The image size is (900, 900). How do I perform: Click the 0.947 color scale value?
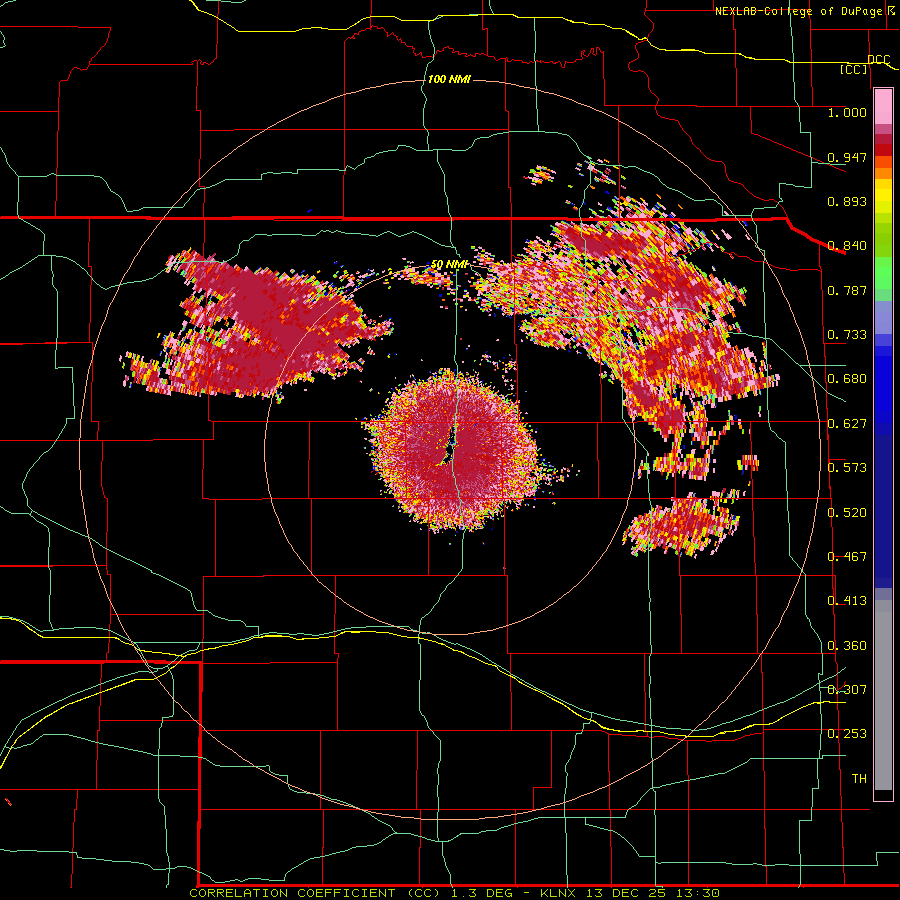pyautogui.click(x=847, y=157)
